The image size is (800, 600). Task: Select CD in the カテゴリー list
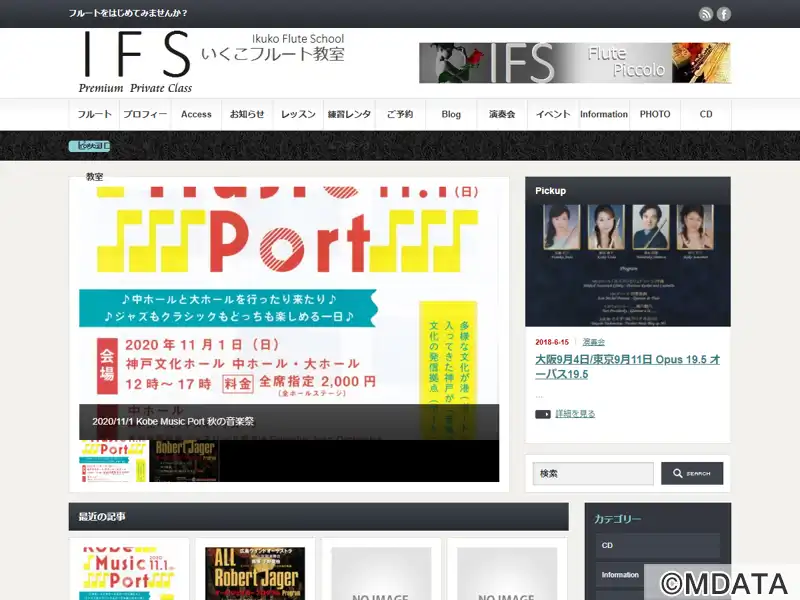pos(658,546)
